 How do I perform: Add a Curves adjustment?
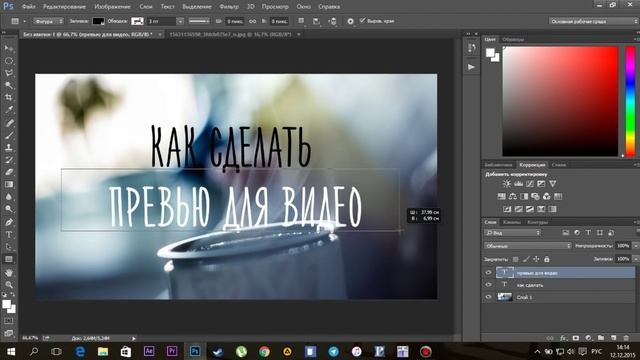530,184
